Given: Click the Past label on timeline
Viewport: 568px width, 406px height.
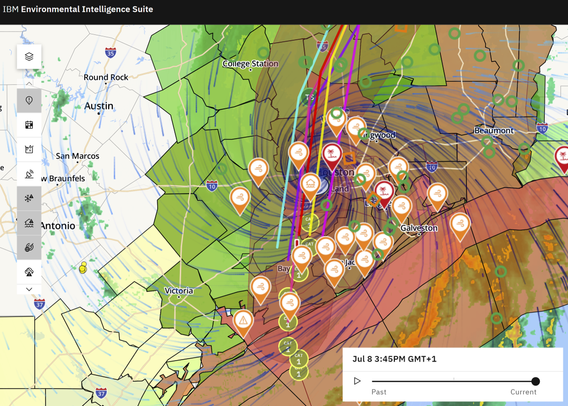Looking at the screenshot, I should pyautogui.click(x=379, y=392).
